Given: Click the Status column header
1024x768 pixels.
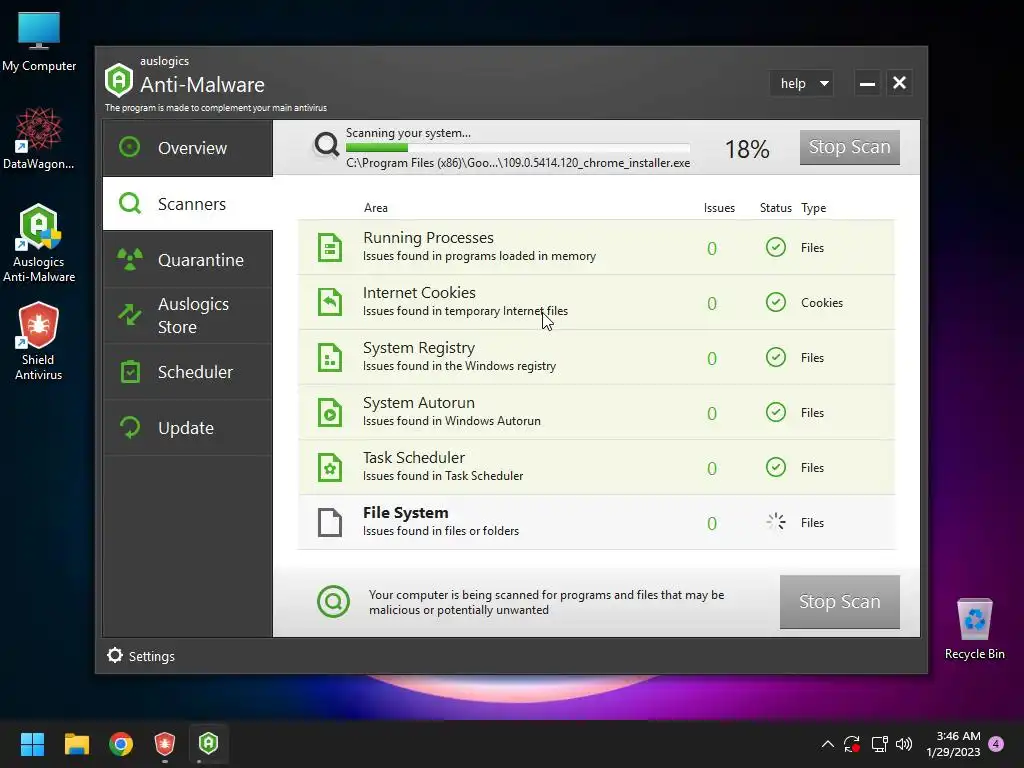Looking at the screenshot, I should [775, 208].
